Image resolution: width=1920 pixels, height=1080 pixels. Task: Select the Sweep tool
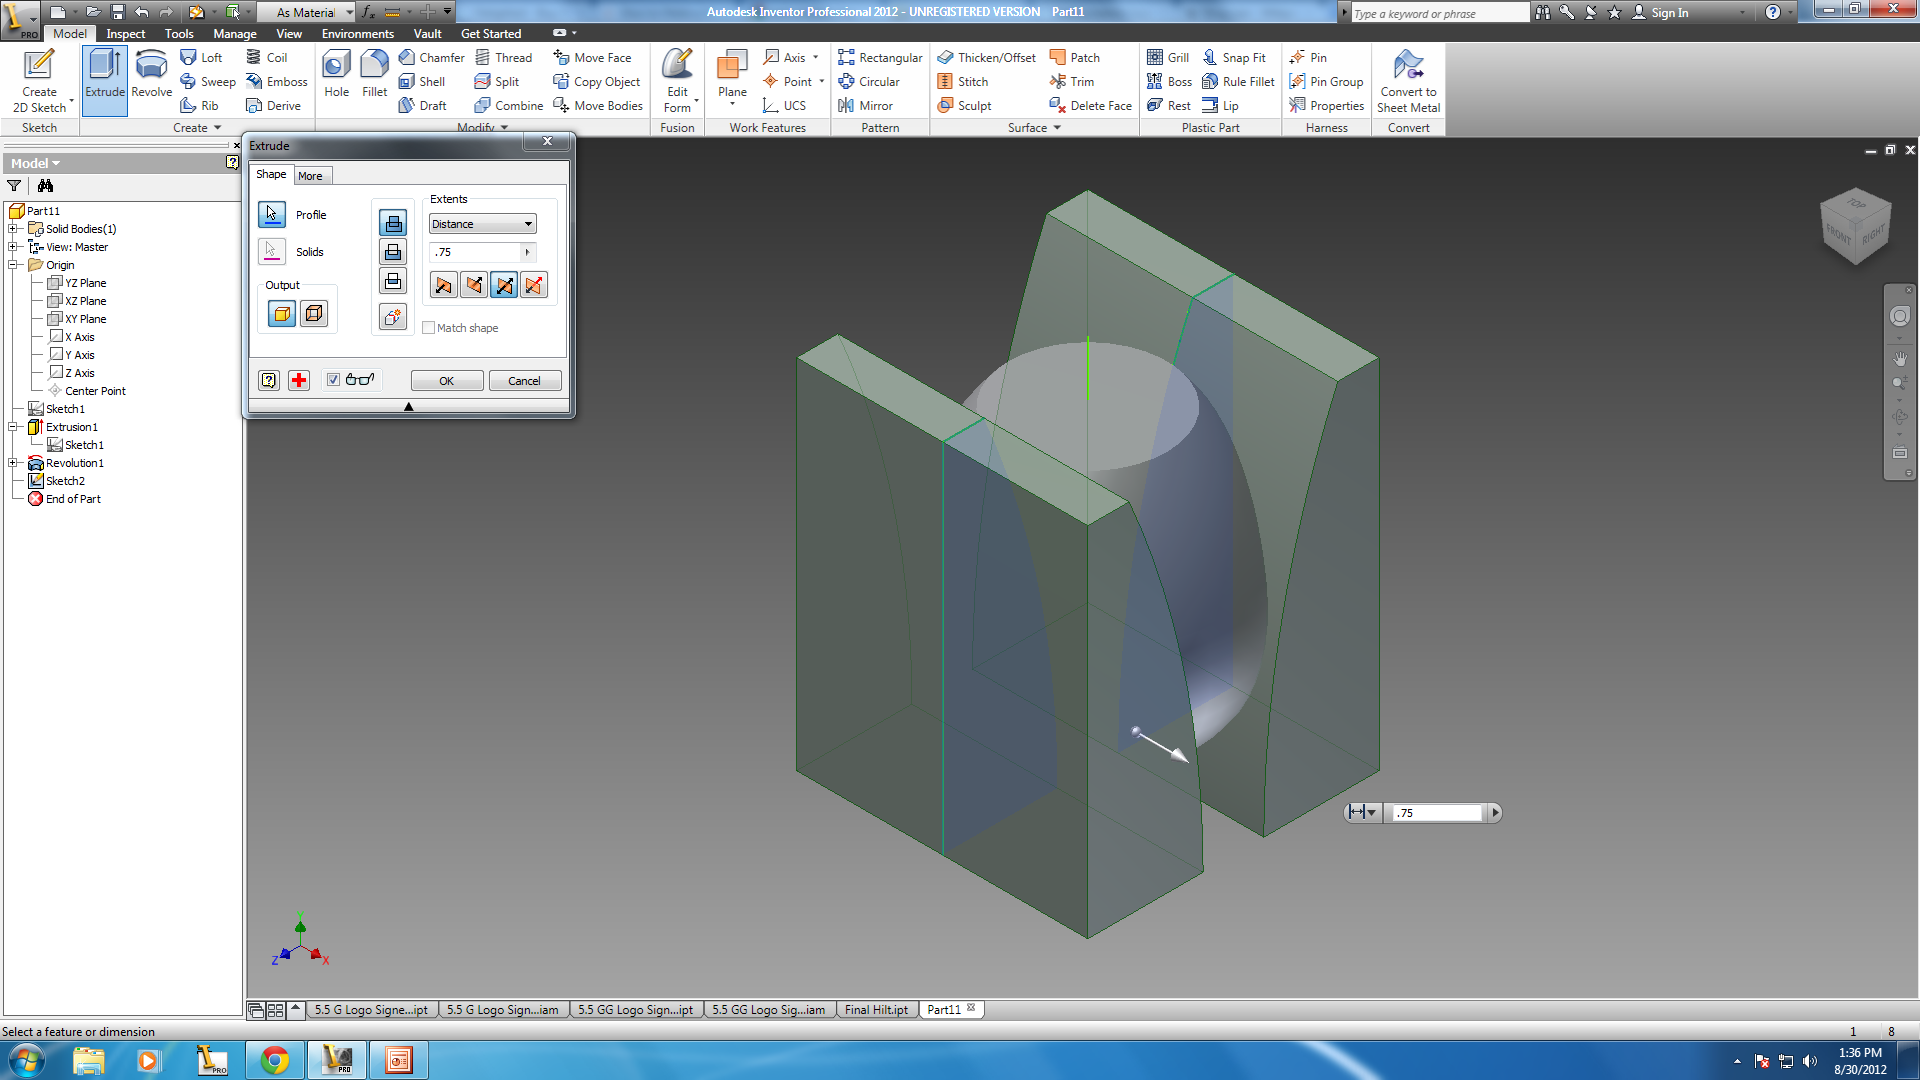click(x=208, y=82)
